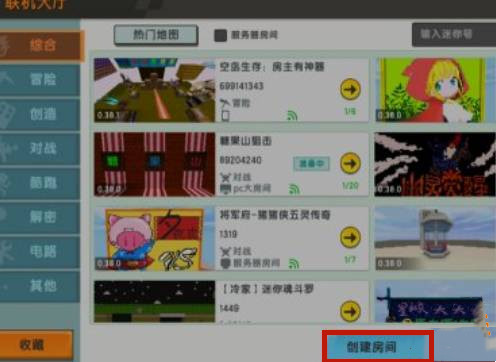Screen dimensions: 496x362
Task: Click the green signal icon on 将军府 room
Action: tap(294, 263)
